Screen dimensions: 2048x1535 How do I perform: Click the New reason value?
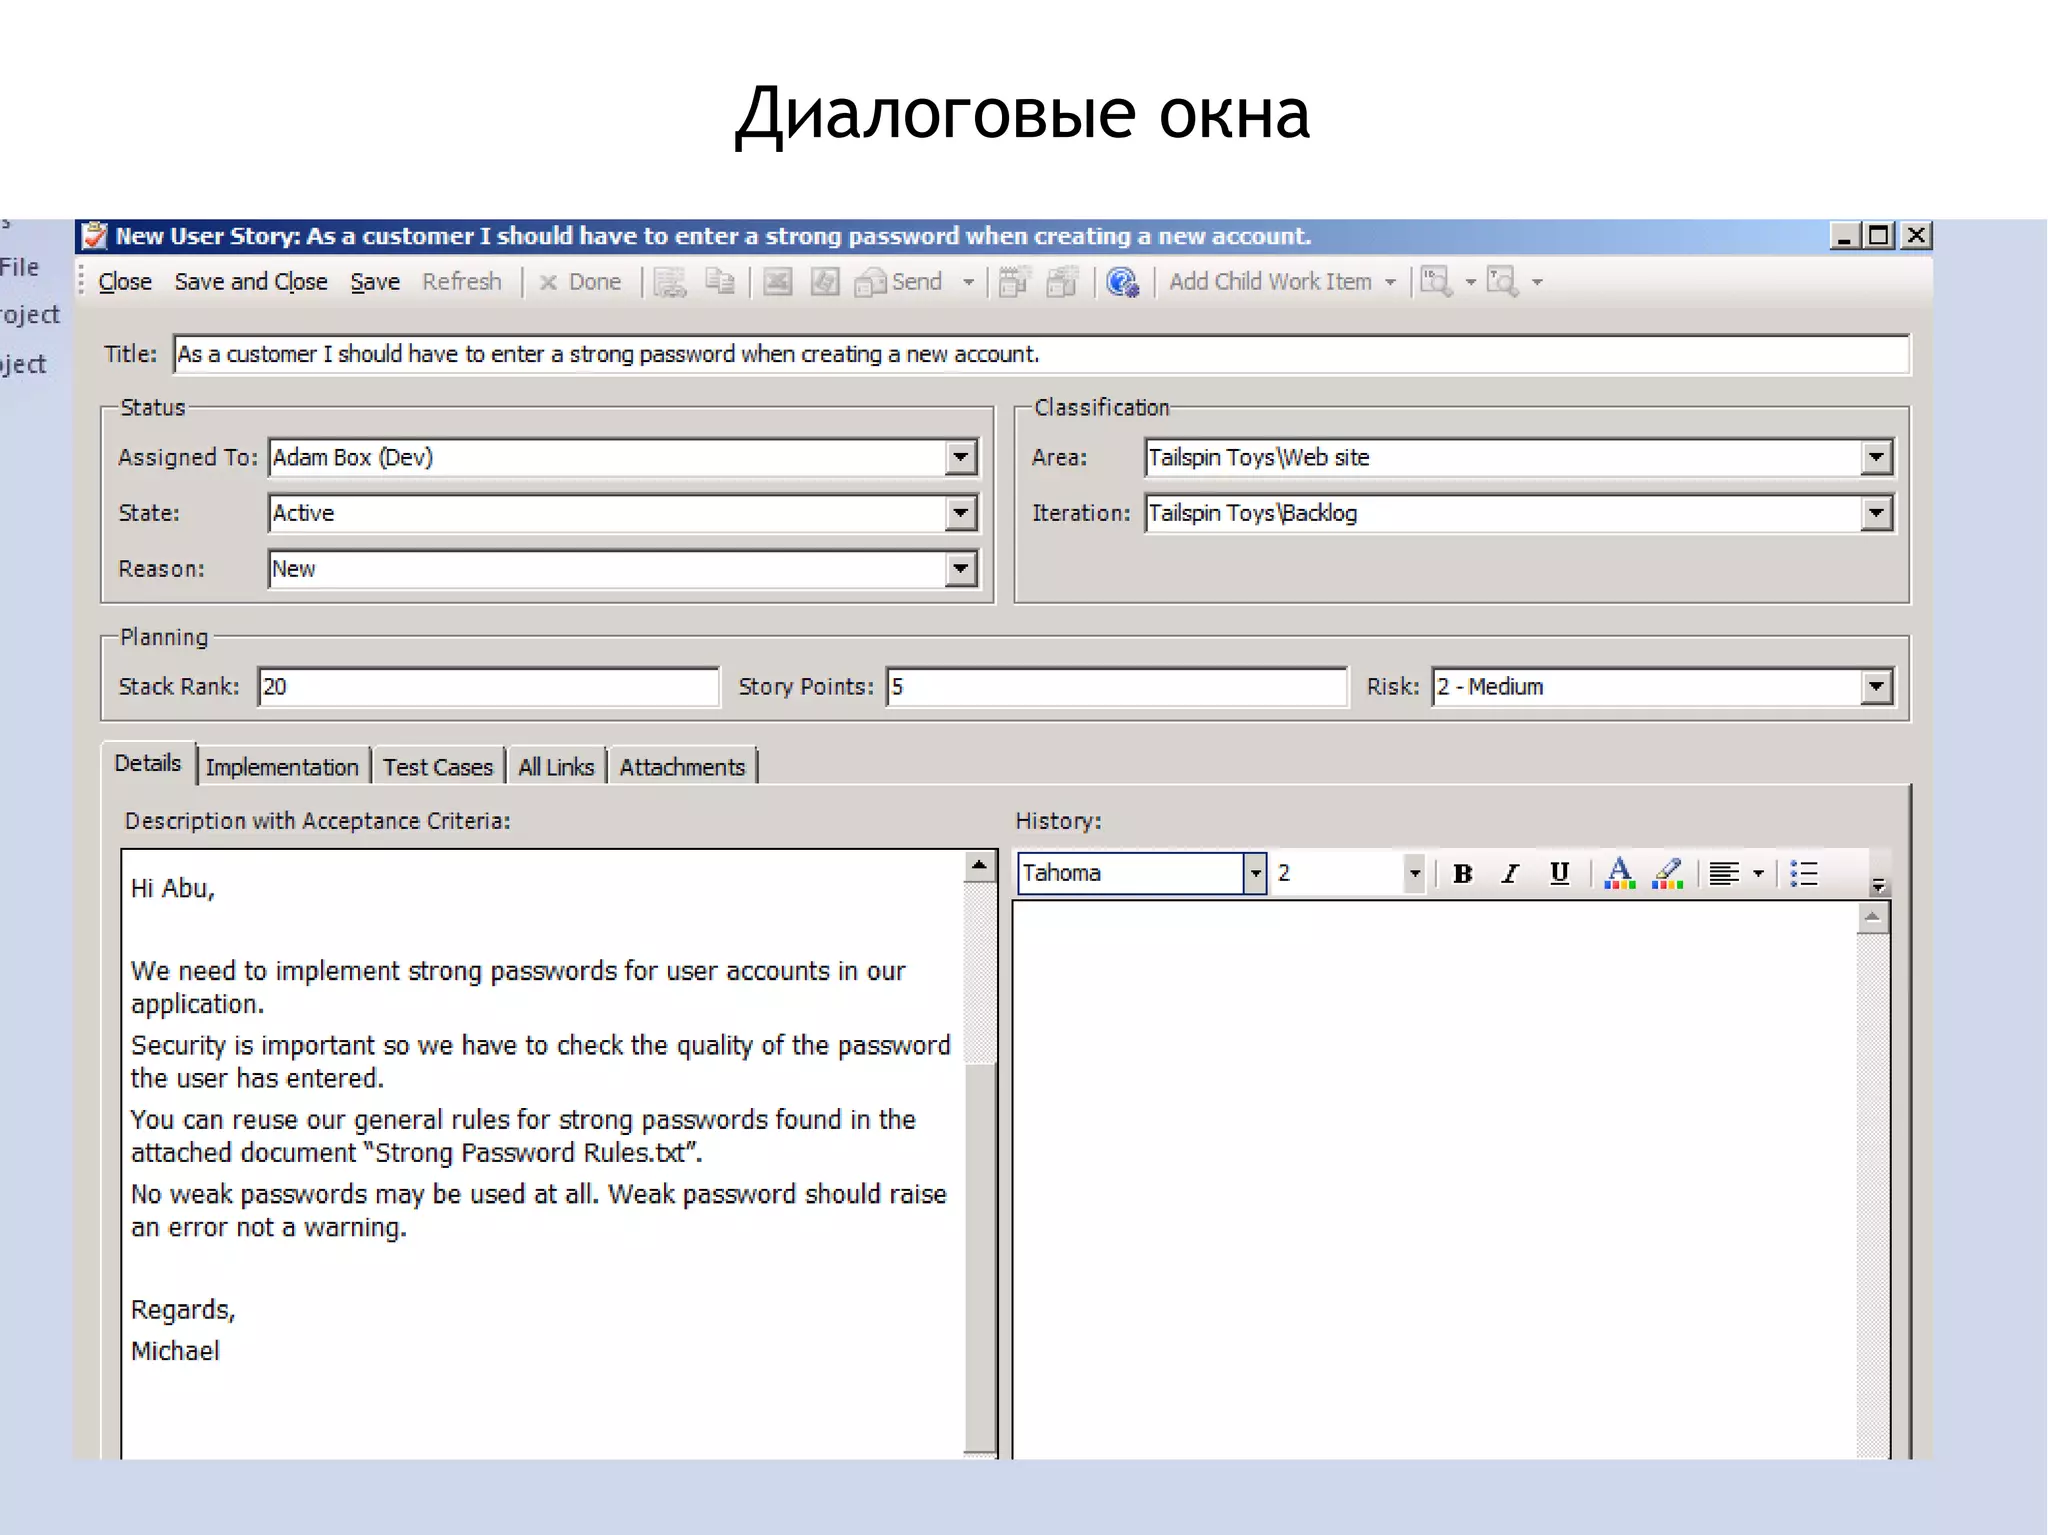click(x=293, y=570)
